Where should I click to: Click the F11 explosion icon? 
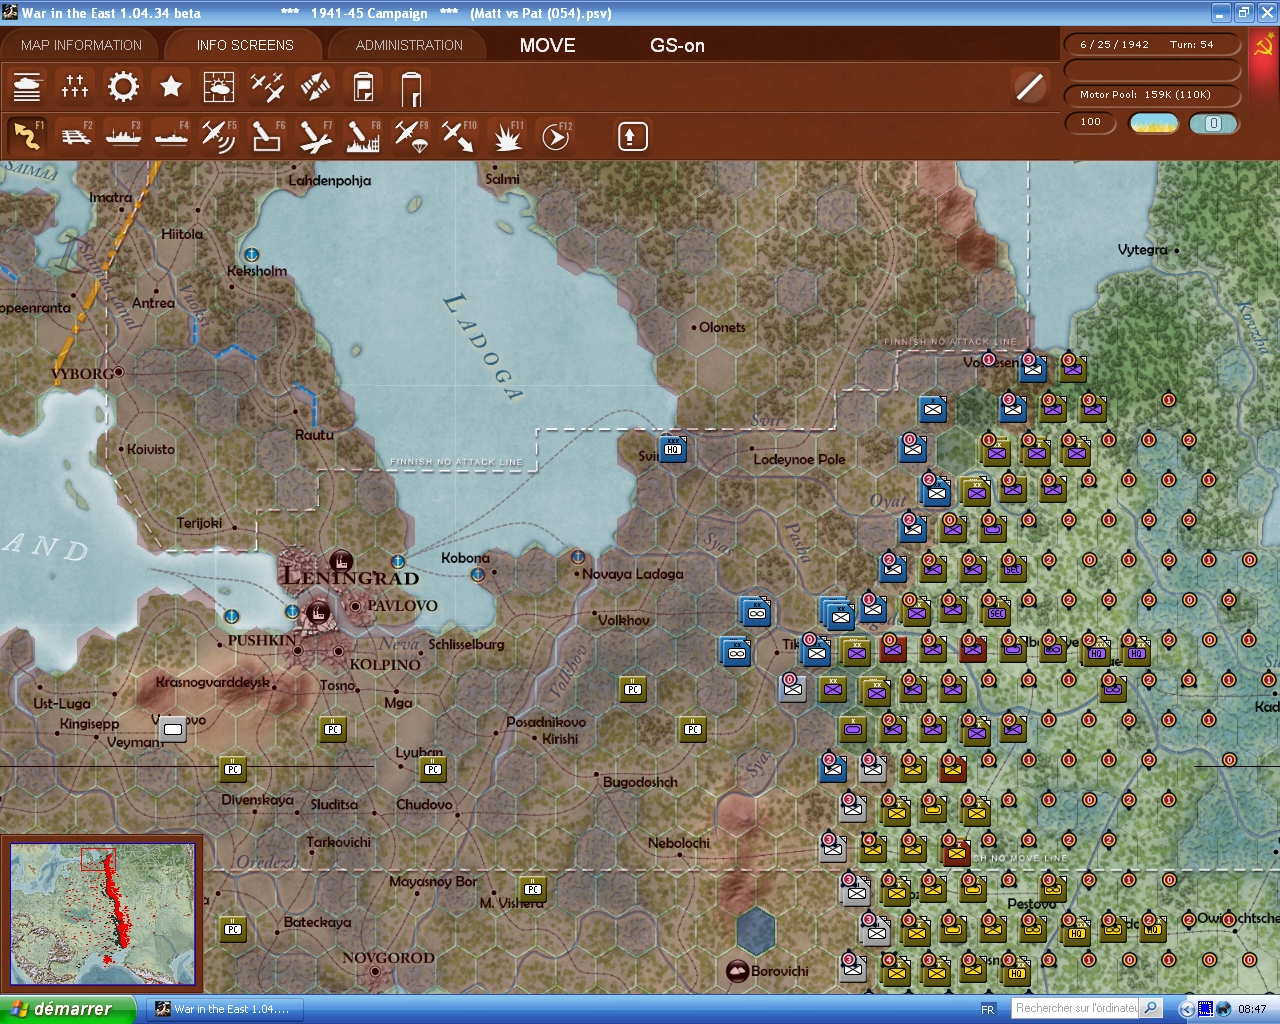tap(507, 135)
